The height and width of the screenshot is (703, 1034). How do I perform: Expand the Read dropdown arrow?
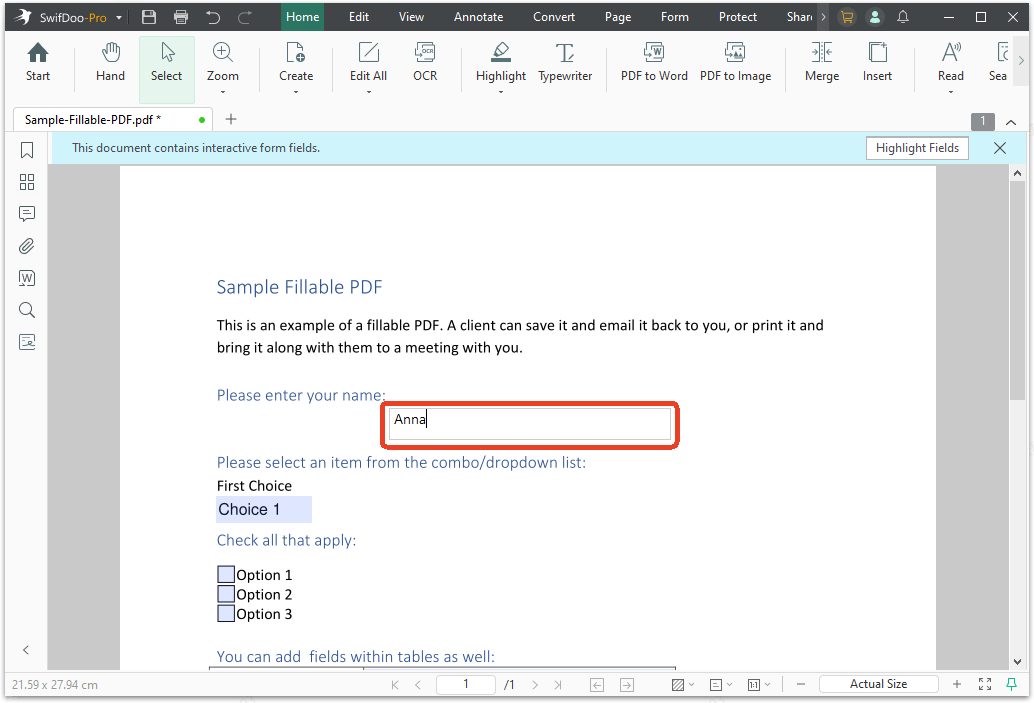tap(951, 92)
